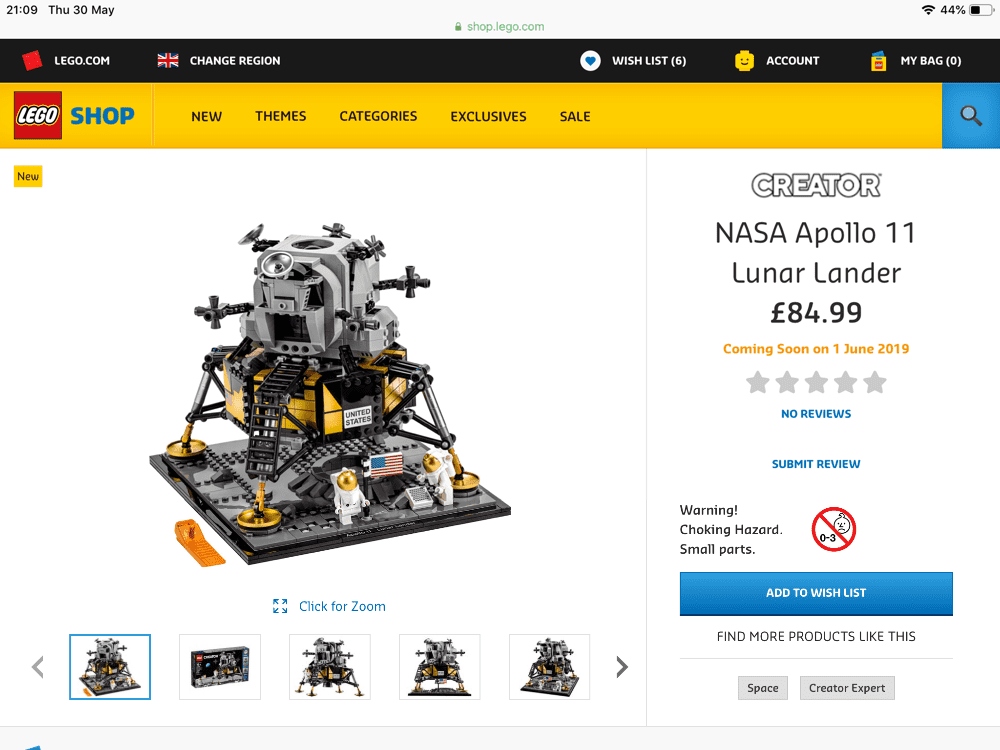The image size is (1000, 750).
Task: Open the Submit Review link
Action: click(816, 464)
